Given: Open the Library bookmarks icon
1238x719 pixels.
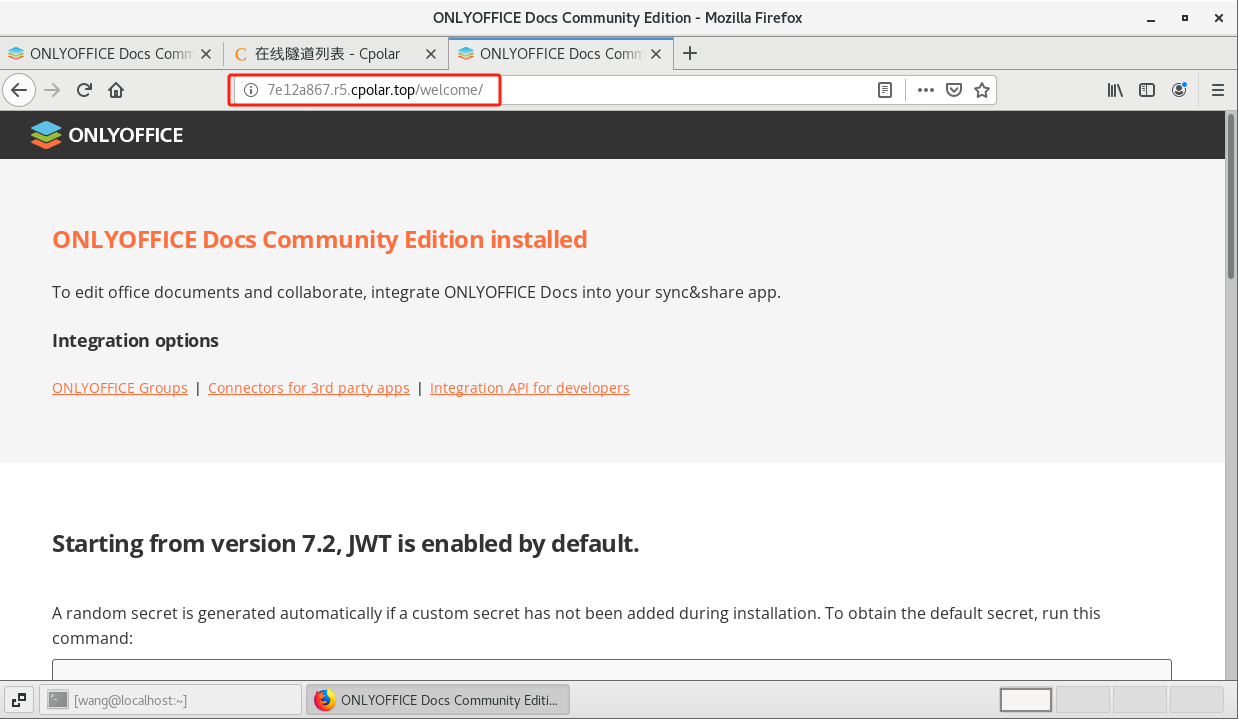Looking at the screenshot, I should [x=1115, y=90].
